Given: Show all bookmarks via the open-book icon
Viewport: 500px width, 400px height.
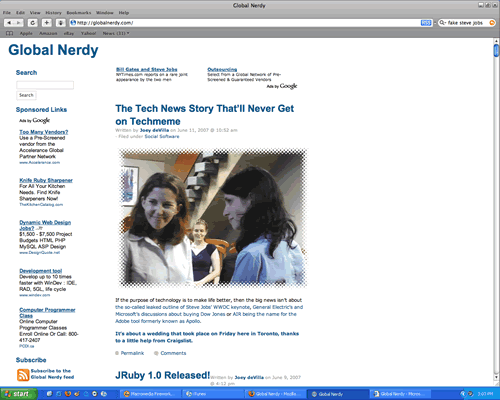Looking at the screenshot, I should click(10, 33).
